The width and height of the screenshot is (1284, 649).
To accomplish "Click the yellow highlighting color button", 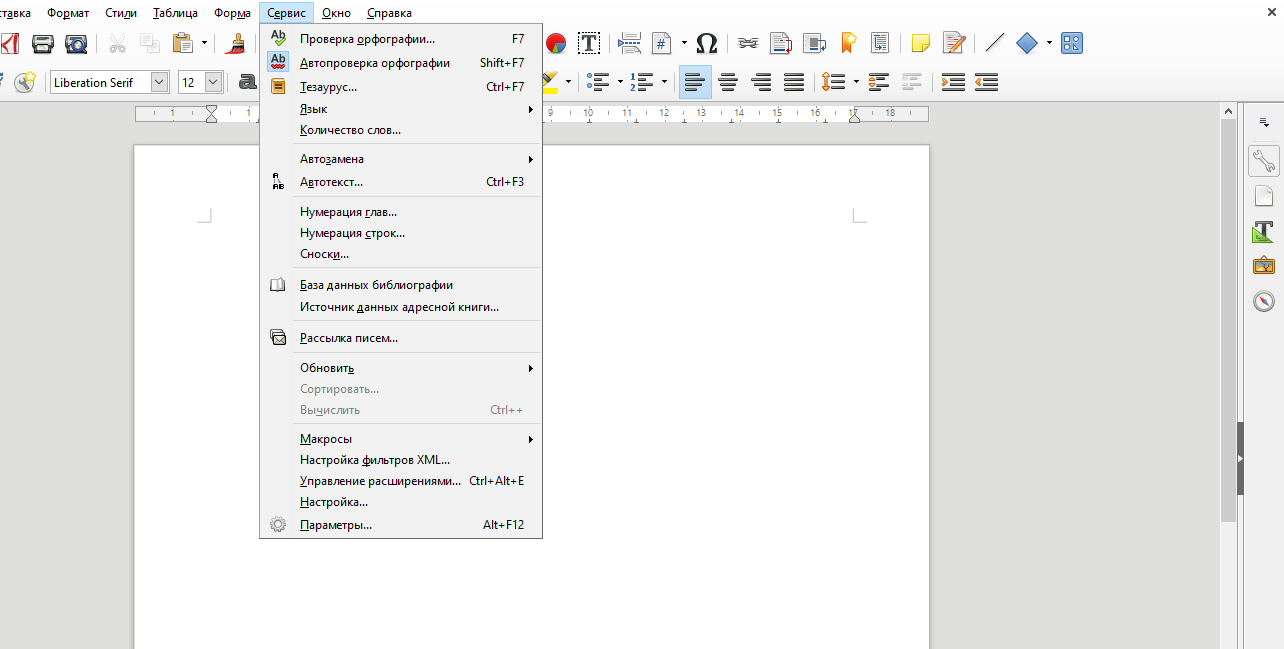I will 549,82.
